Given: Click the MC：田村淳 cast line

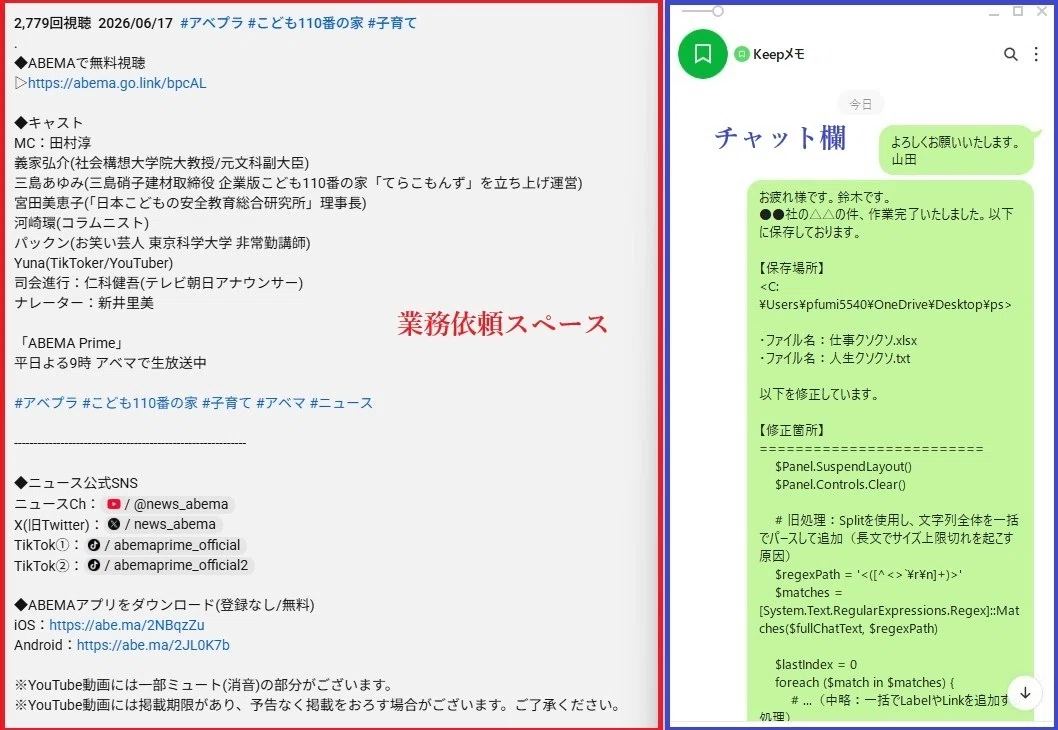Looking at the screenshot, I should pyautogui.click(x=53, y=143).
